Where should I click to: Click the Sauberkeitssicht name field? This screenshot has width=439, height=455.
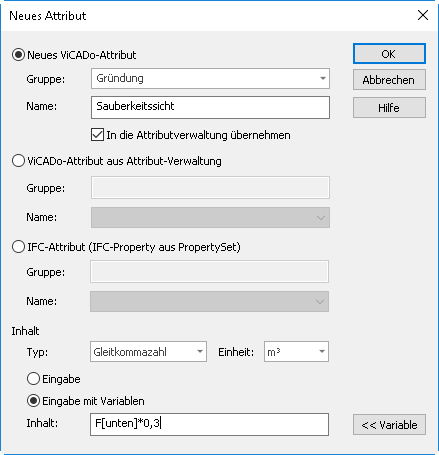pyautogui.click(x=210, y=107)
